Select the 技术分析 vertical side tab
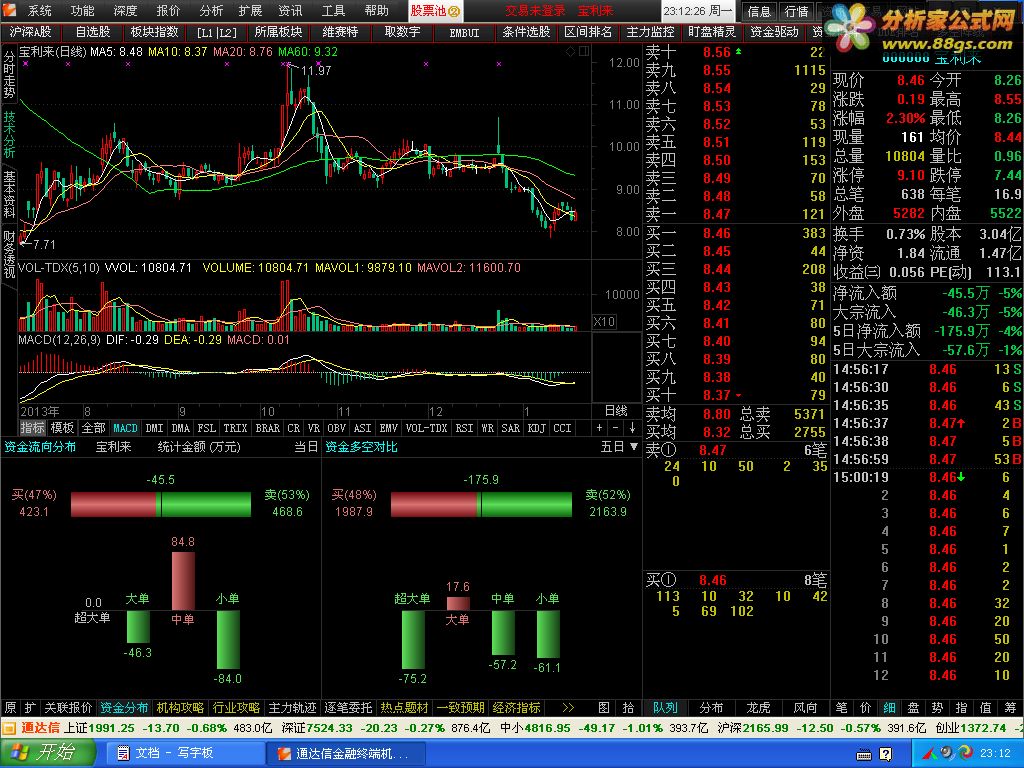 (x=9, y=135)
